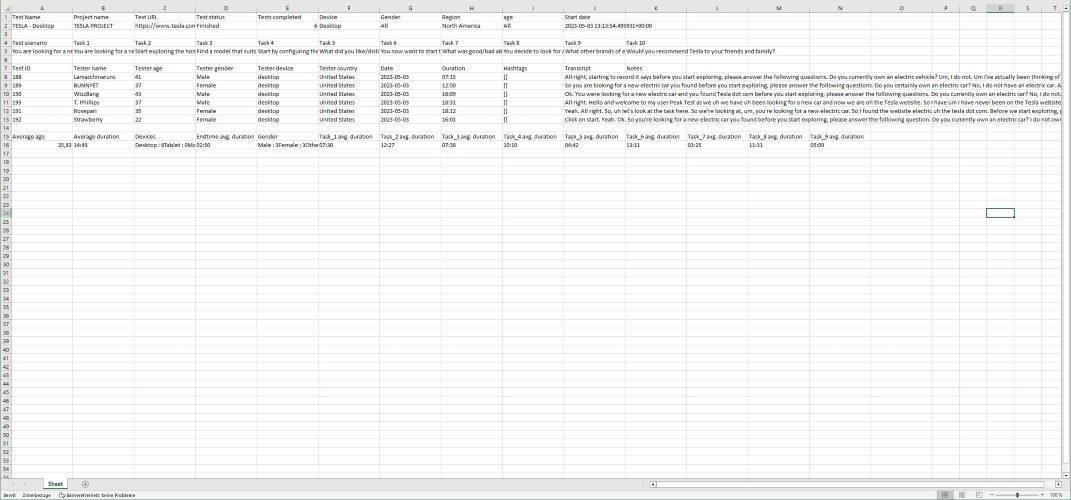The image size is (1071, 500).
Task: Click the zoom in plus icon
Action: pyautogui.click(x=1043, y=495)
